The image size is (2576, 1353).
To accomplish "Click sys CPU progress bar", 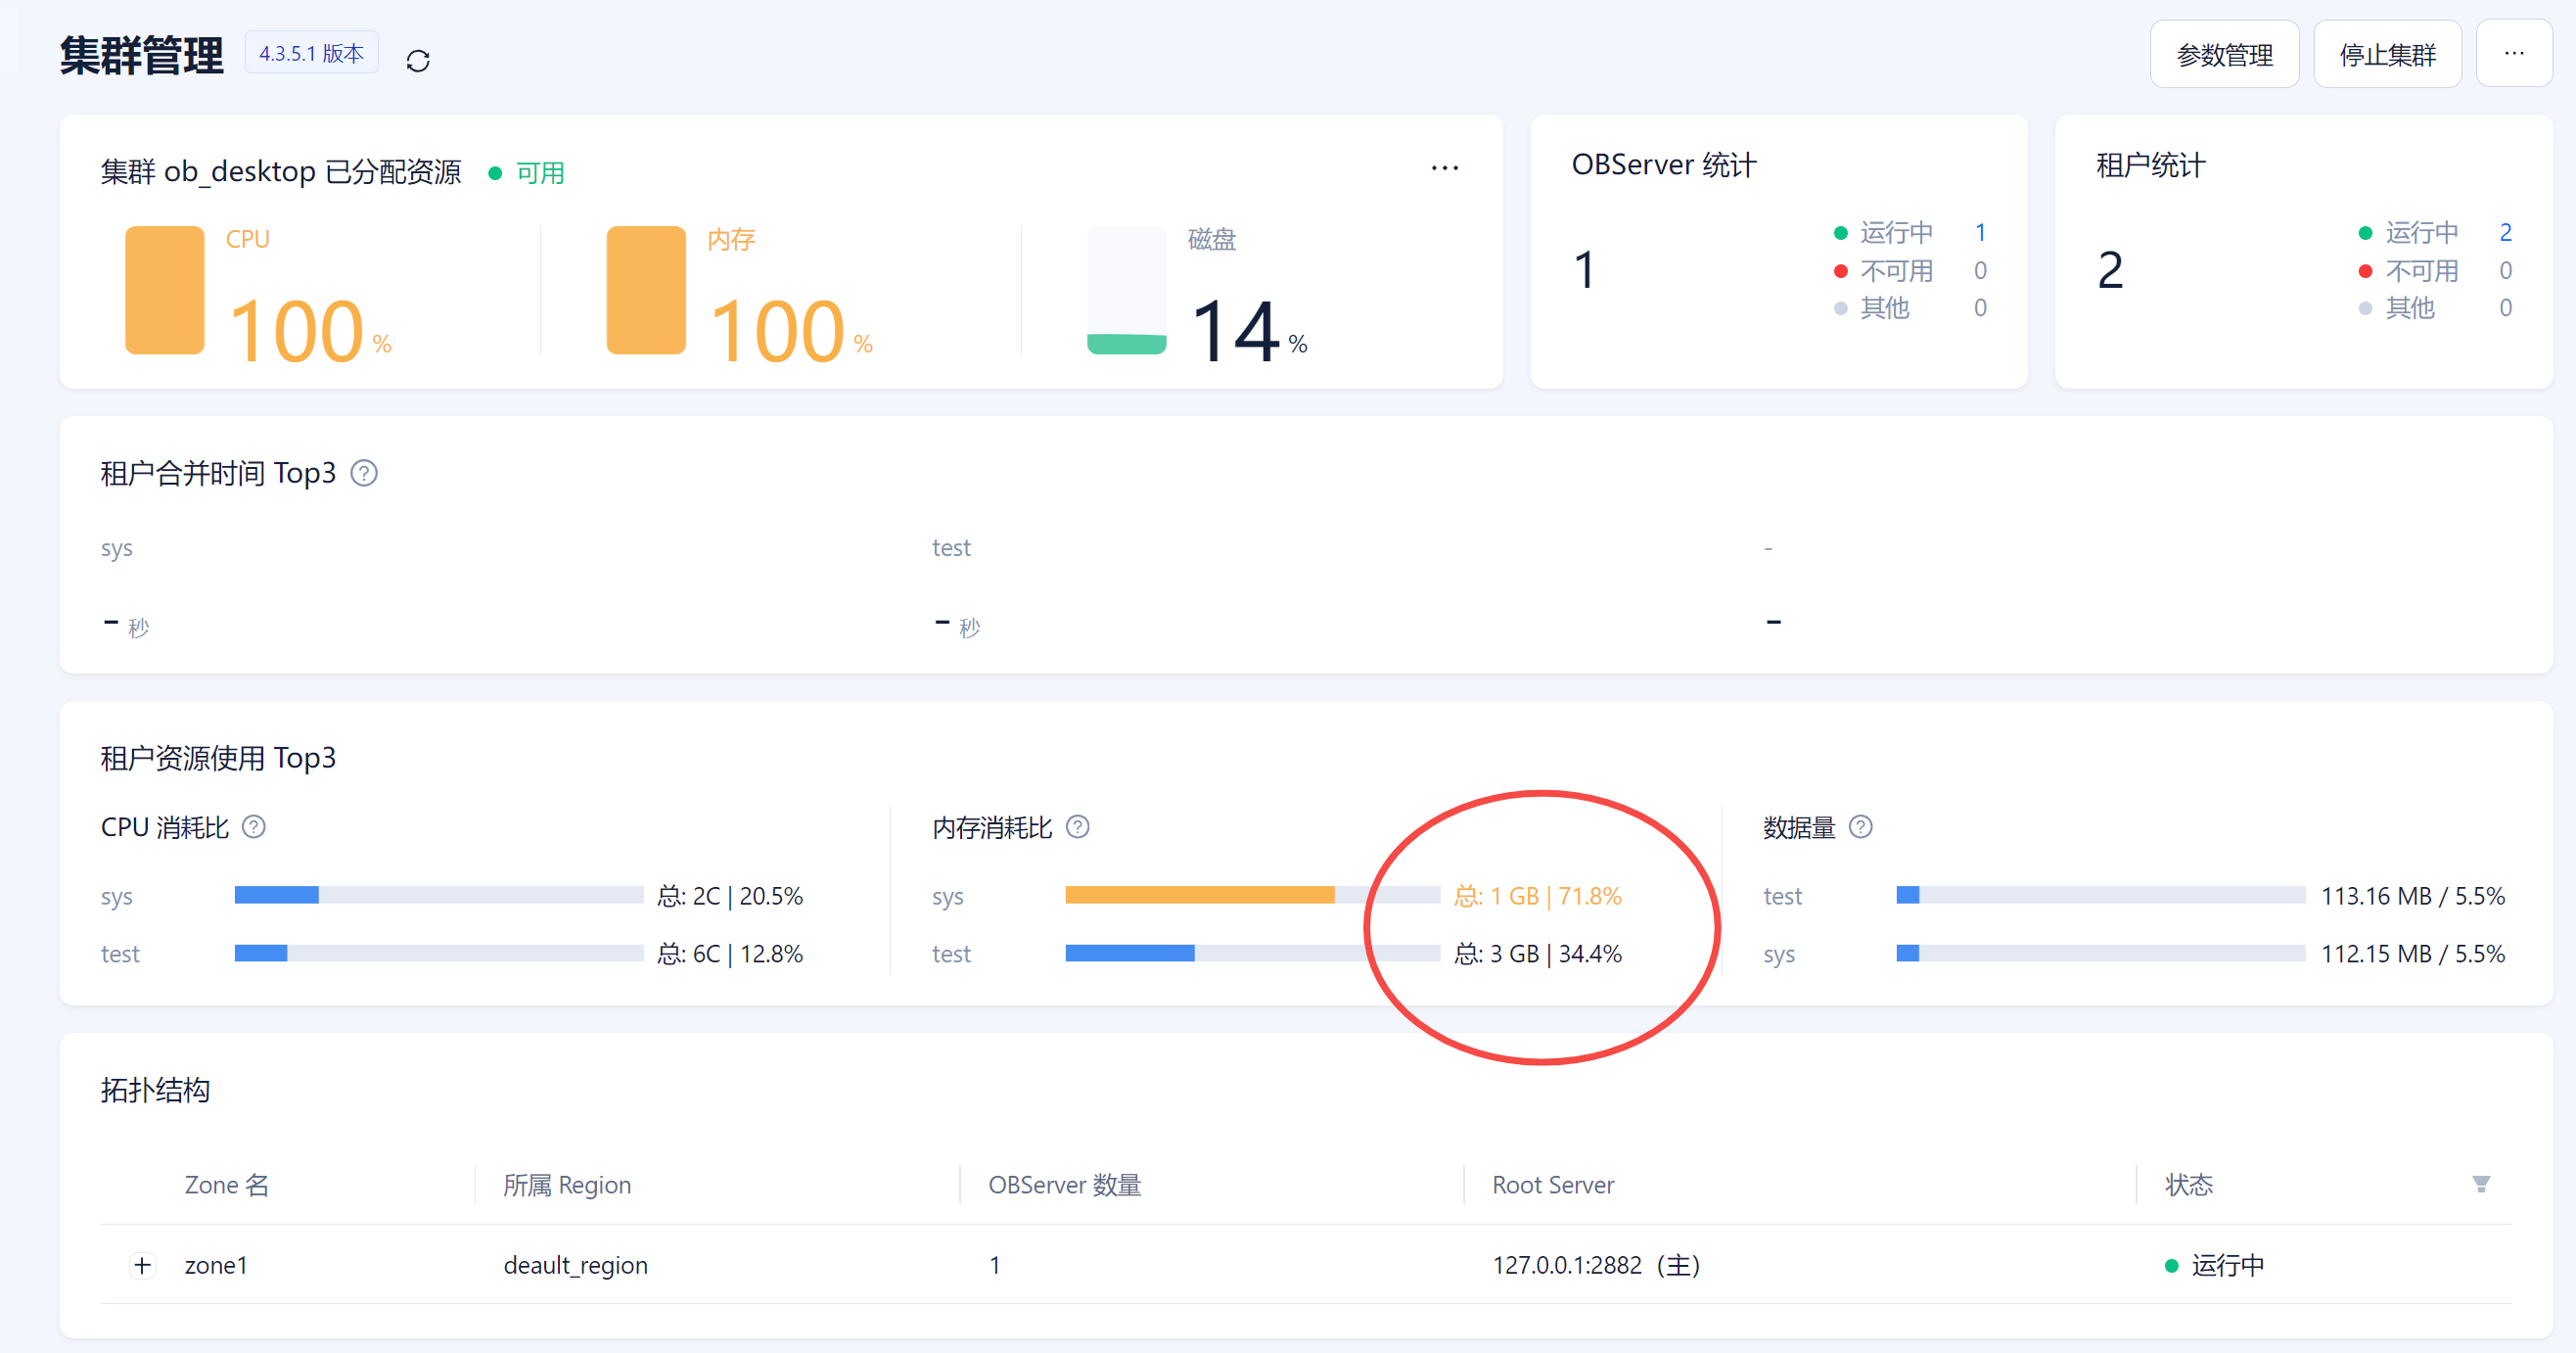I will (439, 895).
